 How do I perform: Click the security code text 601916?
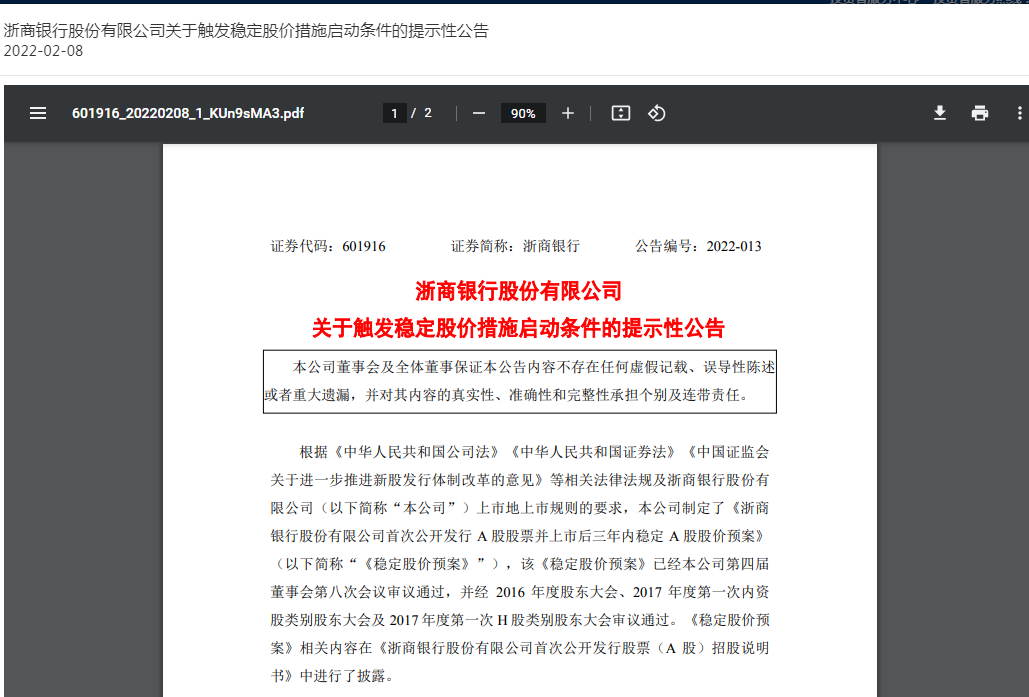[364, 247]
